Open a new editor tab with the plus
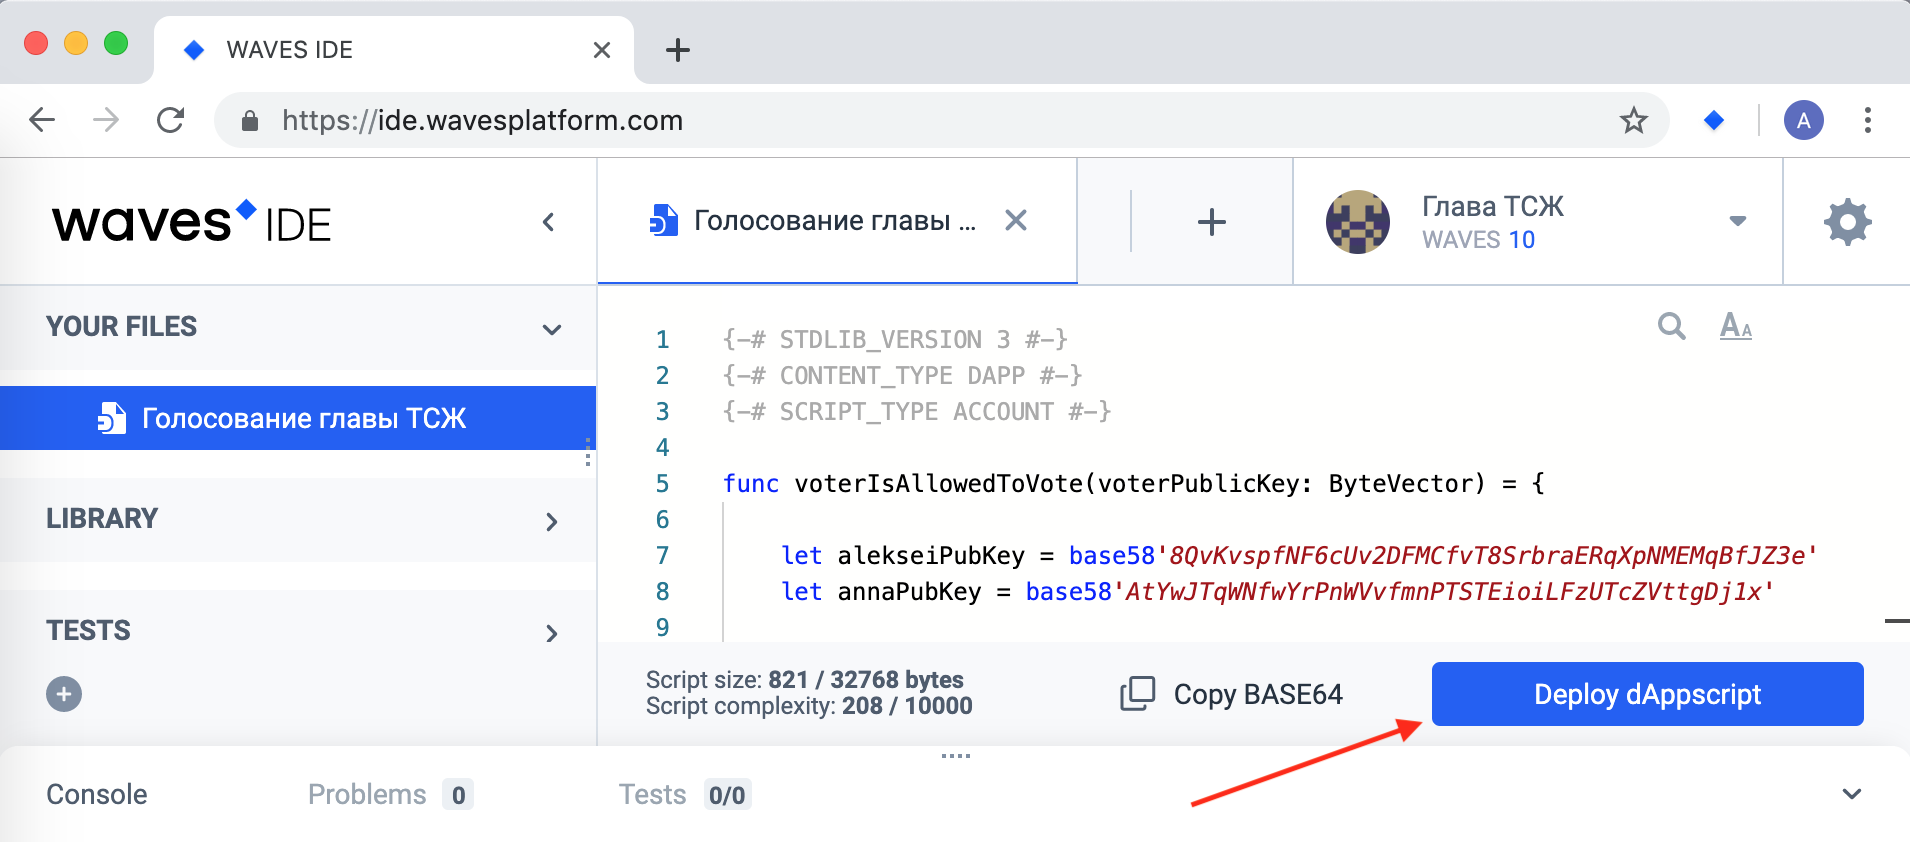1910x842 pixels. [1212, 222]
